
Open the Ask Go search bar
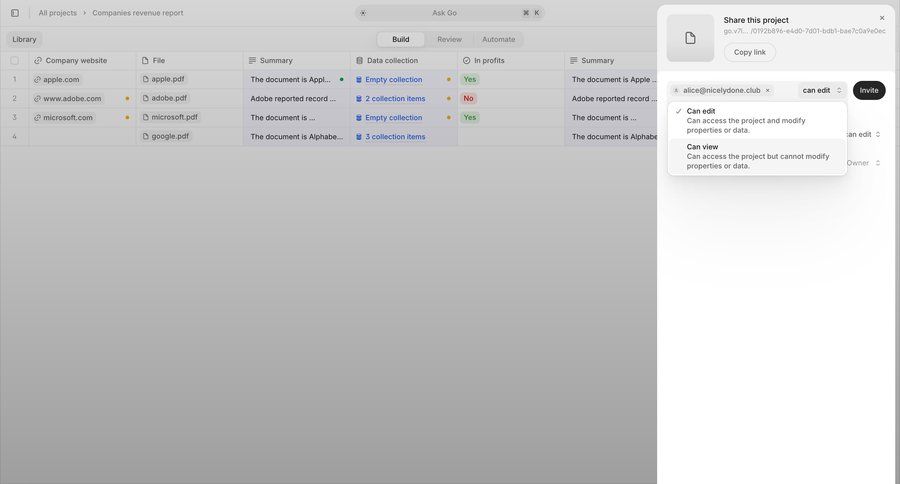click(x=449, y=13)
